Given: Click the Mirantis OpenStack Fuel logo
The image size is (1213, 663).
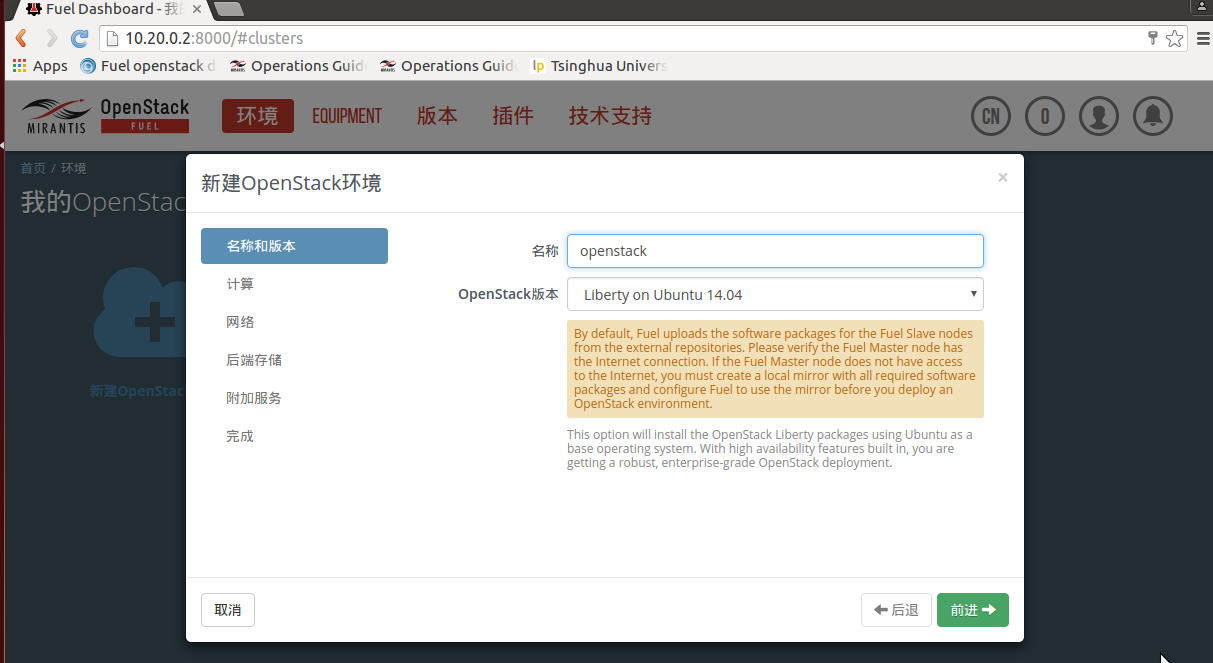Looking at the screenshot, I should 105,116.
